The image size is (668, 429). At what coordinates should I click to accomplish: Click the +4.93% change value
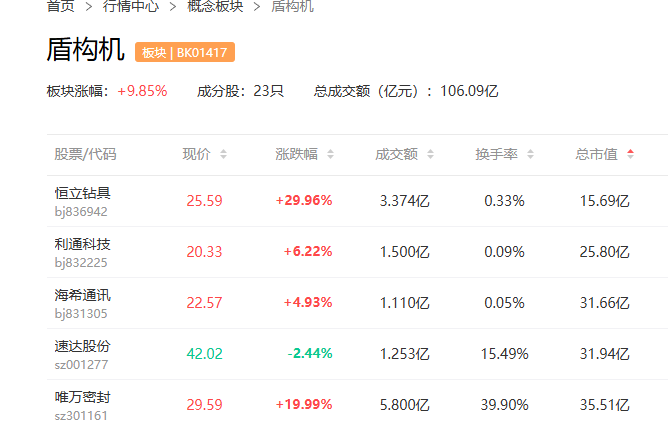(x=308, y=302)
